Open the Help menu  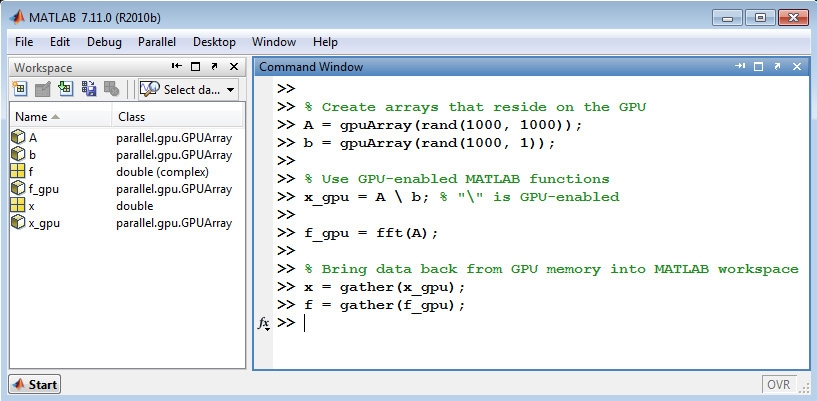click(325, 42)
